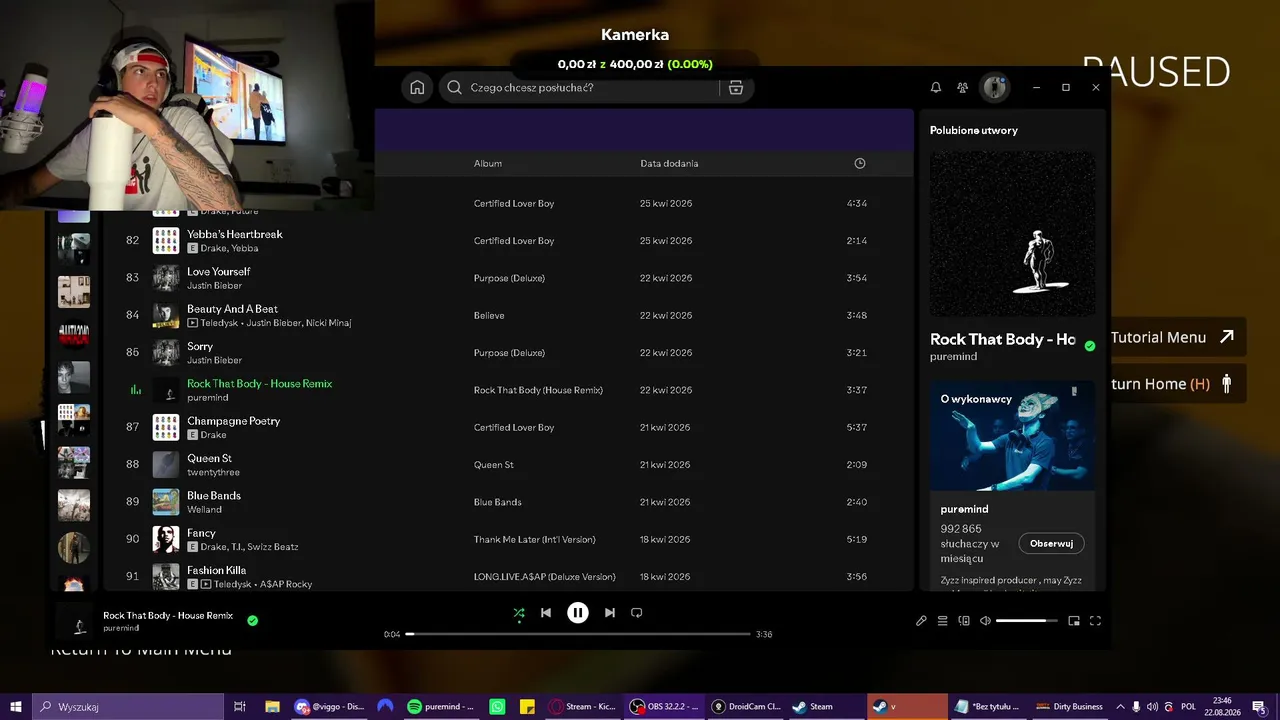Viewport: 1280px width, 720px height.
Task: Open album link 'LONG.LIVE.A$AP (Deluxe Version)'
Action: click(544, 577)
